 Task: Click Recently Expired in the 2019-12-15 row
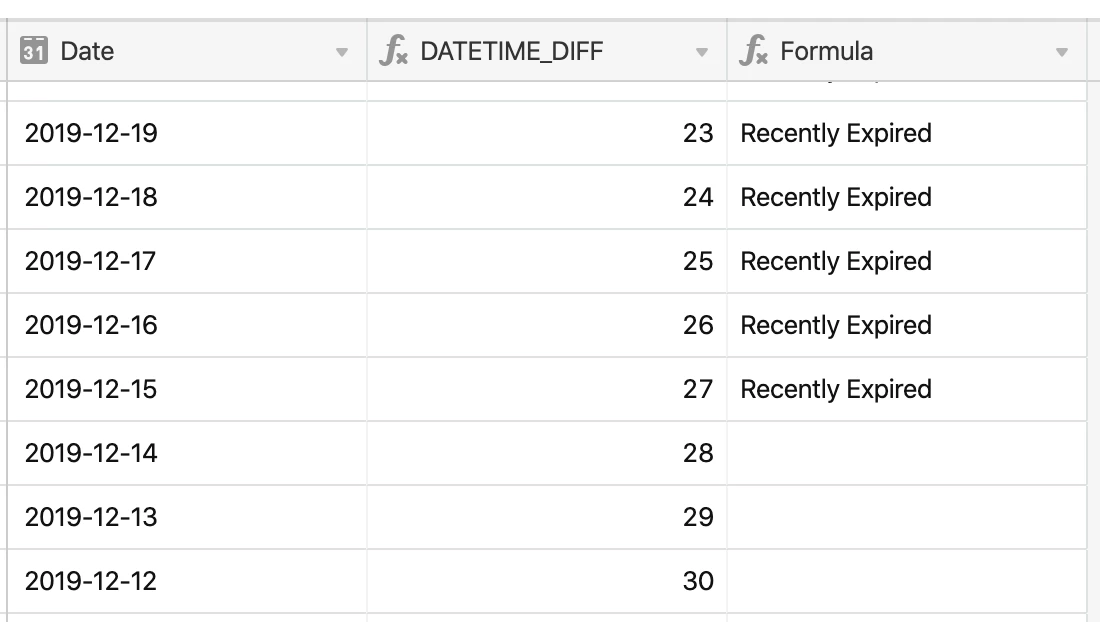pos(836,389)
